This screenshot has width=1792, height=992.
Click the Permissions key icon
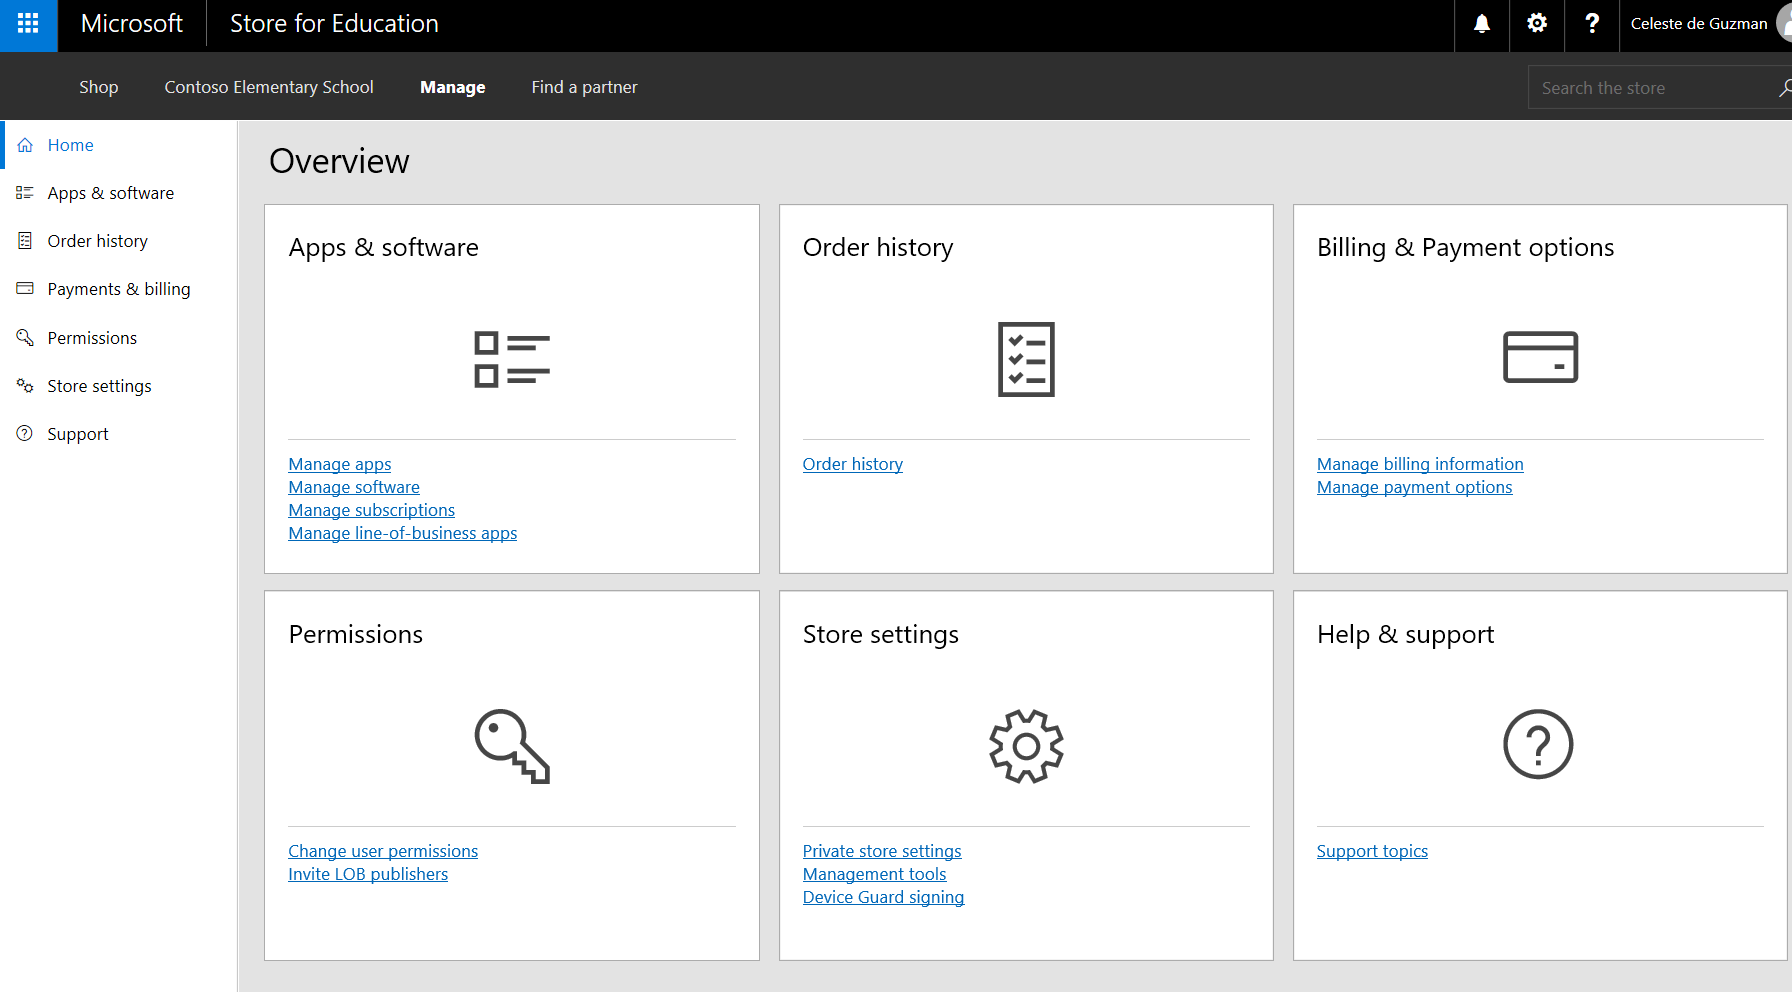click(511, 746)
